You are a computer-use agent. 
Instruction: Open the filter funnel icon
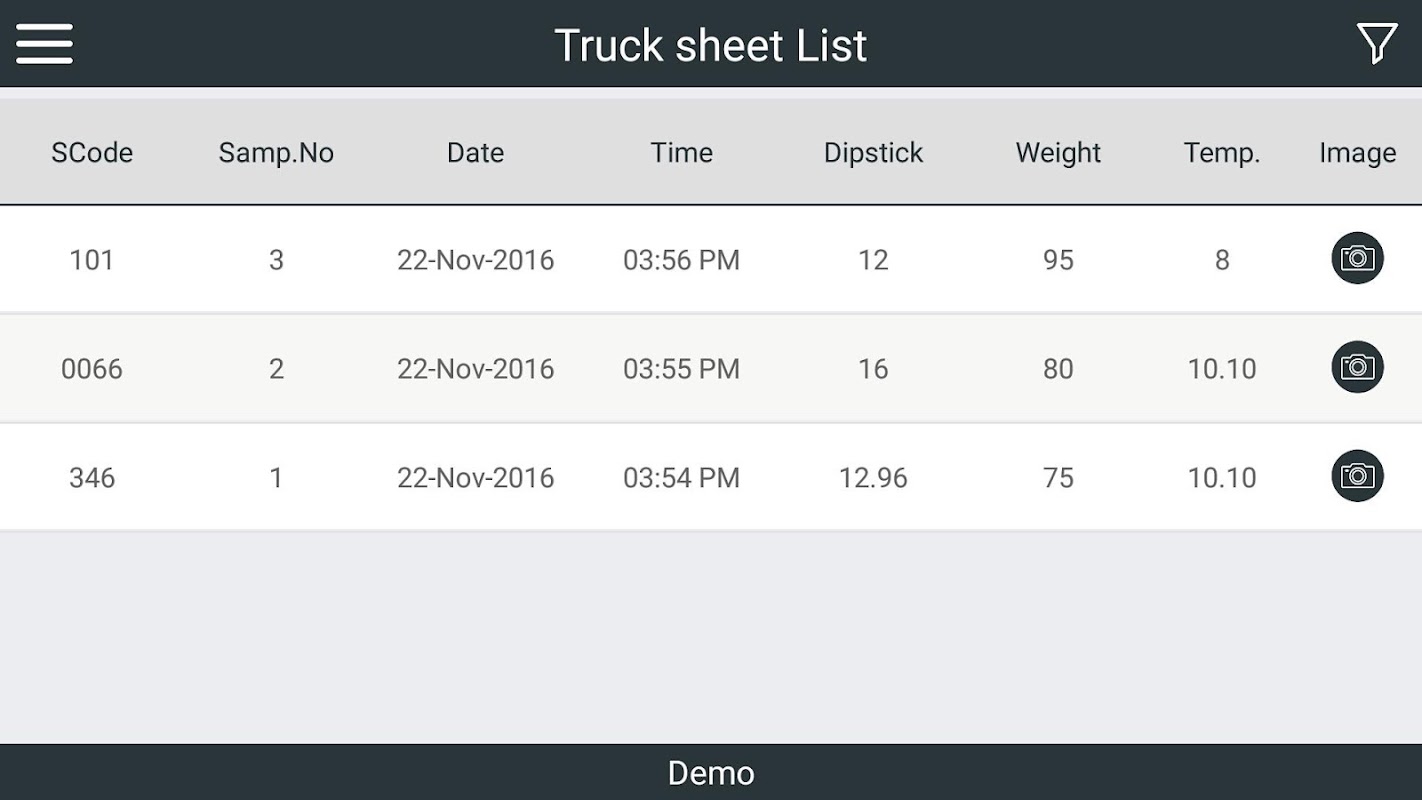point(1377,44)
